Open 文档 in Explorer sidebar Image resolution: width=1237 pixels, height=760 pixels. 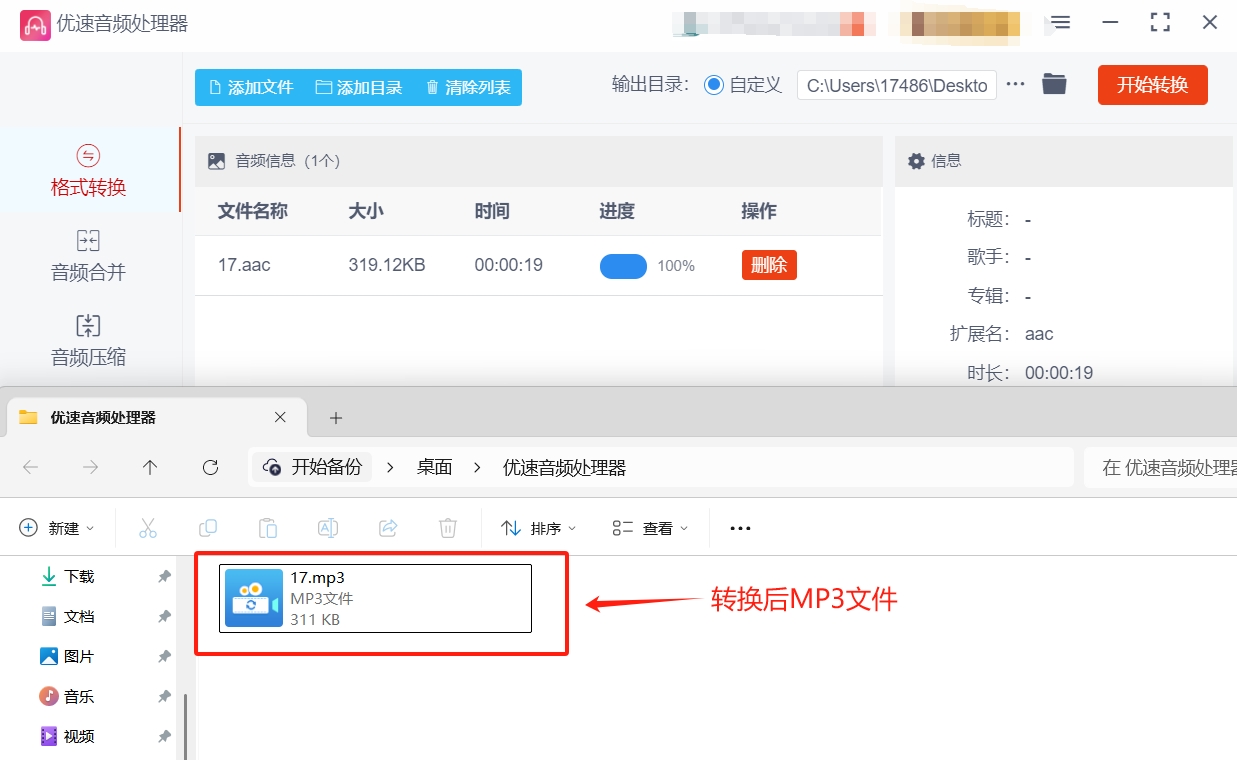66,617
